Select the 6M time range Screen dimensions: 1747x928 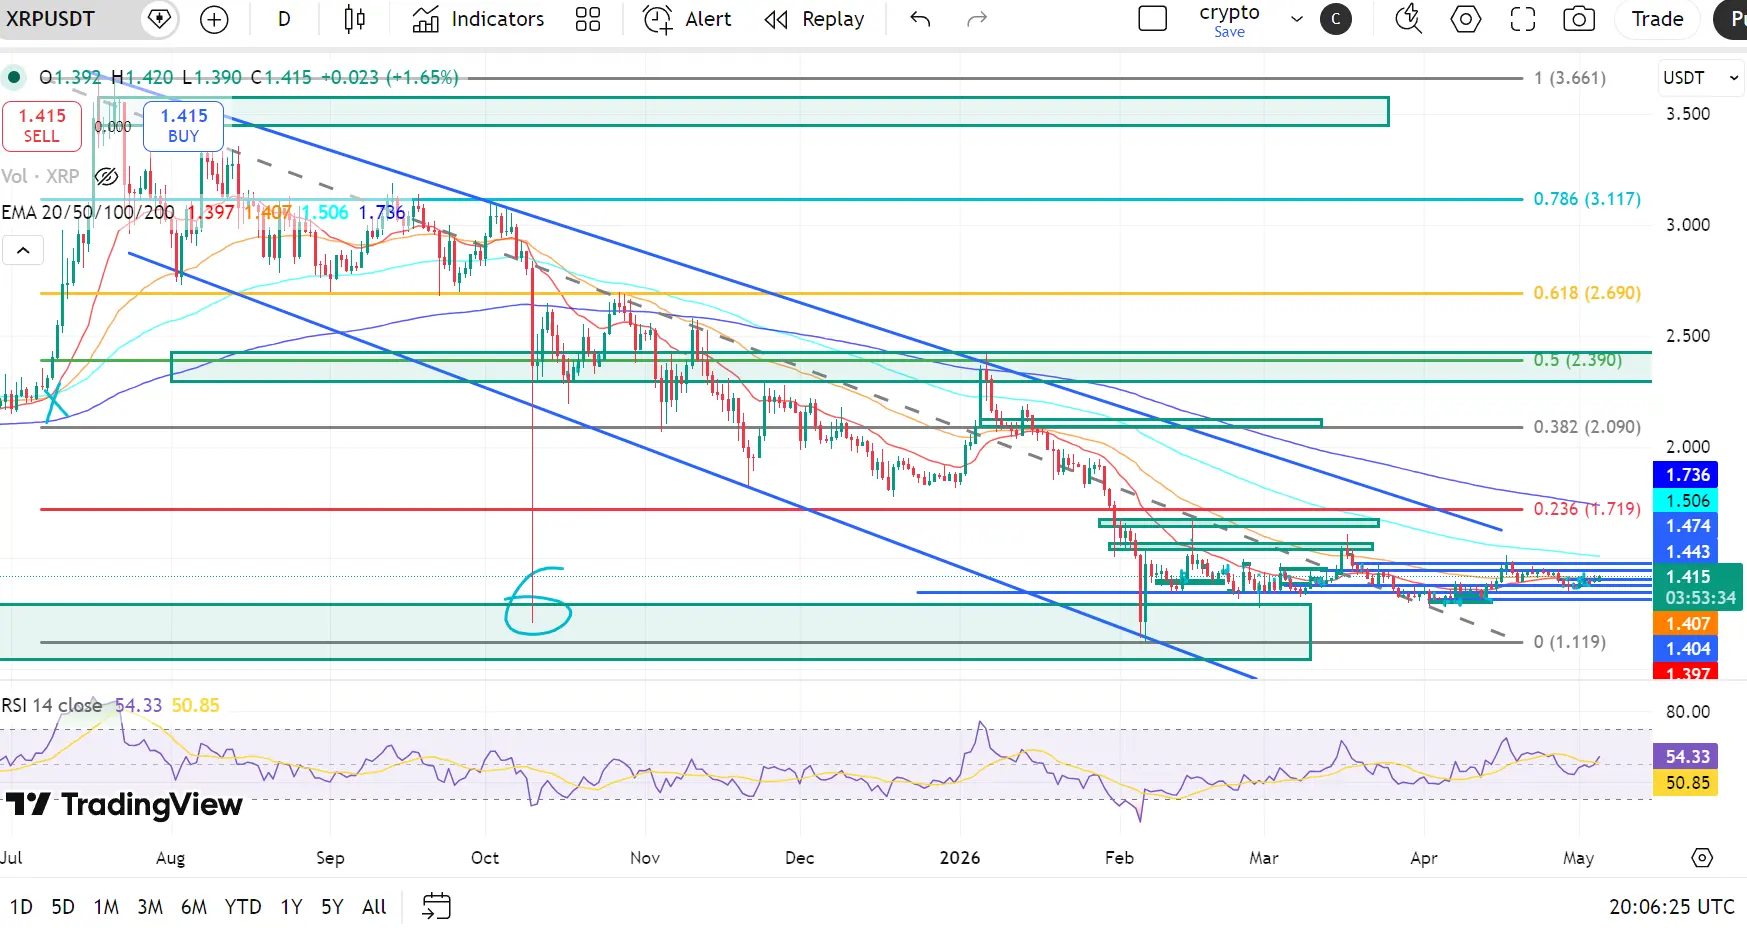(x=194, y=907)
